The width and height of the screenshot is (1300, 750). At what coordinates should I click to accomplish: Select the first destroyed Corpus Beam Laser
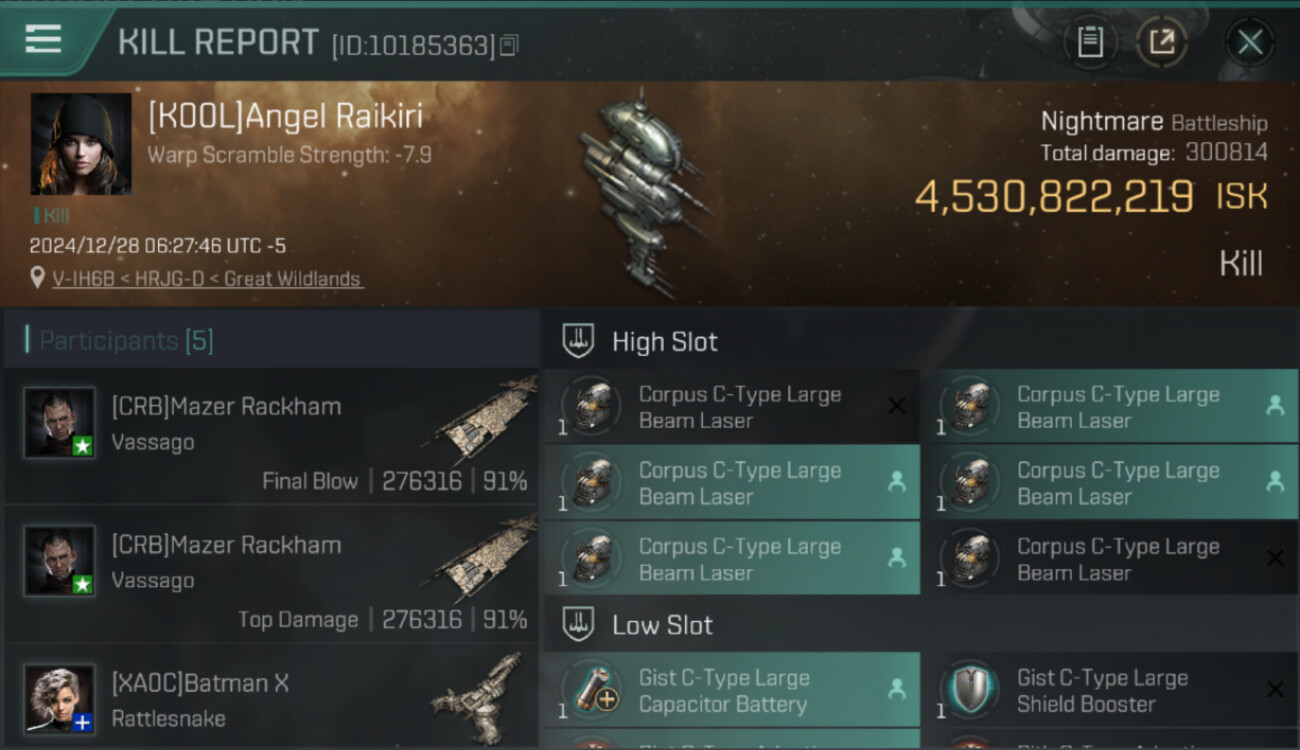tap(732, 407)
